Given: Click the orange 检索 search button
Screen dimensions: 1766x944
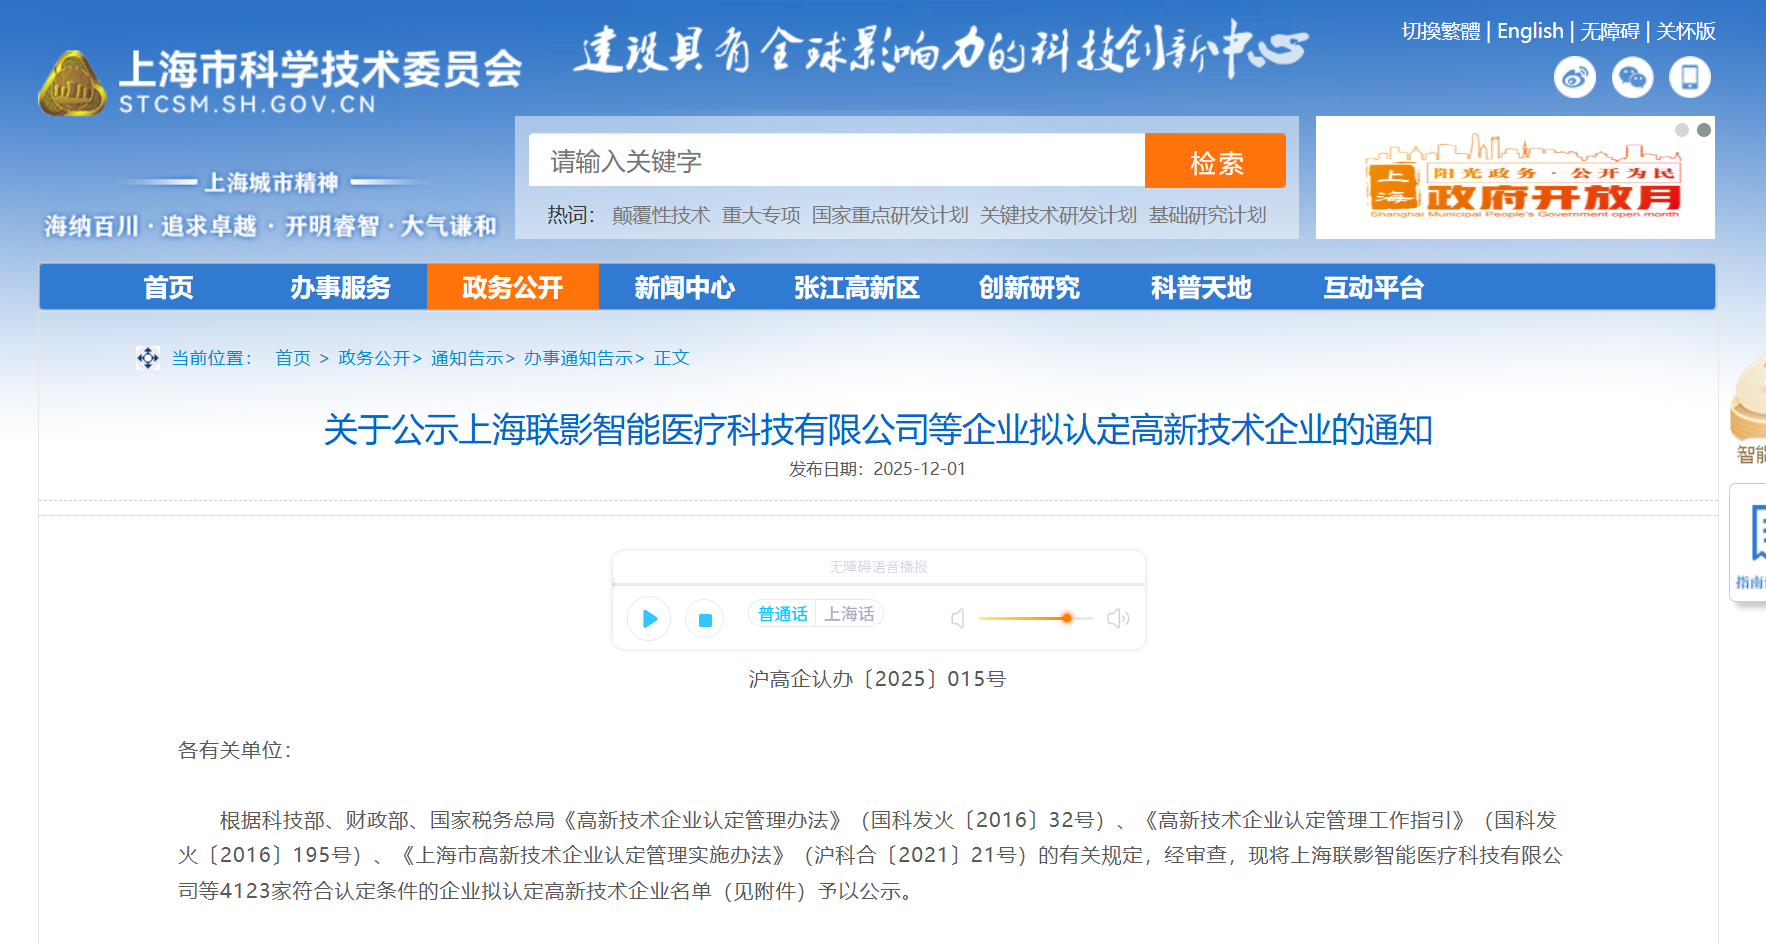Looking at the screenshot, I should pos(1215,161).
